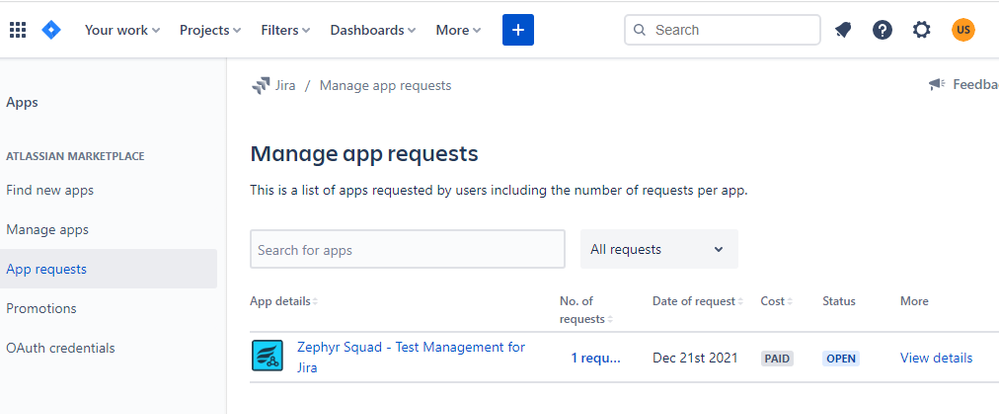This screenshot has height=414, width=999.
Task: Click the Apps sidebar heading
Action: (x=22, y=103)
